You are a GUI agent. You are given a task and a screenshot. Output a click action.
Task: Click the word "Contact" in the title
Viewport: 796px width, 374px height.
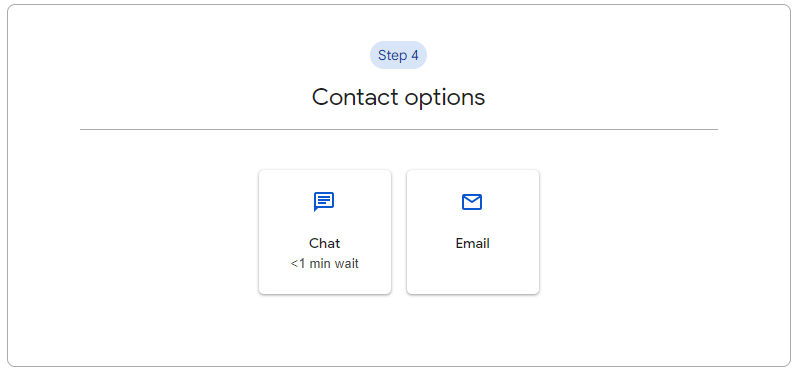pos(355,96)
